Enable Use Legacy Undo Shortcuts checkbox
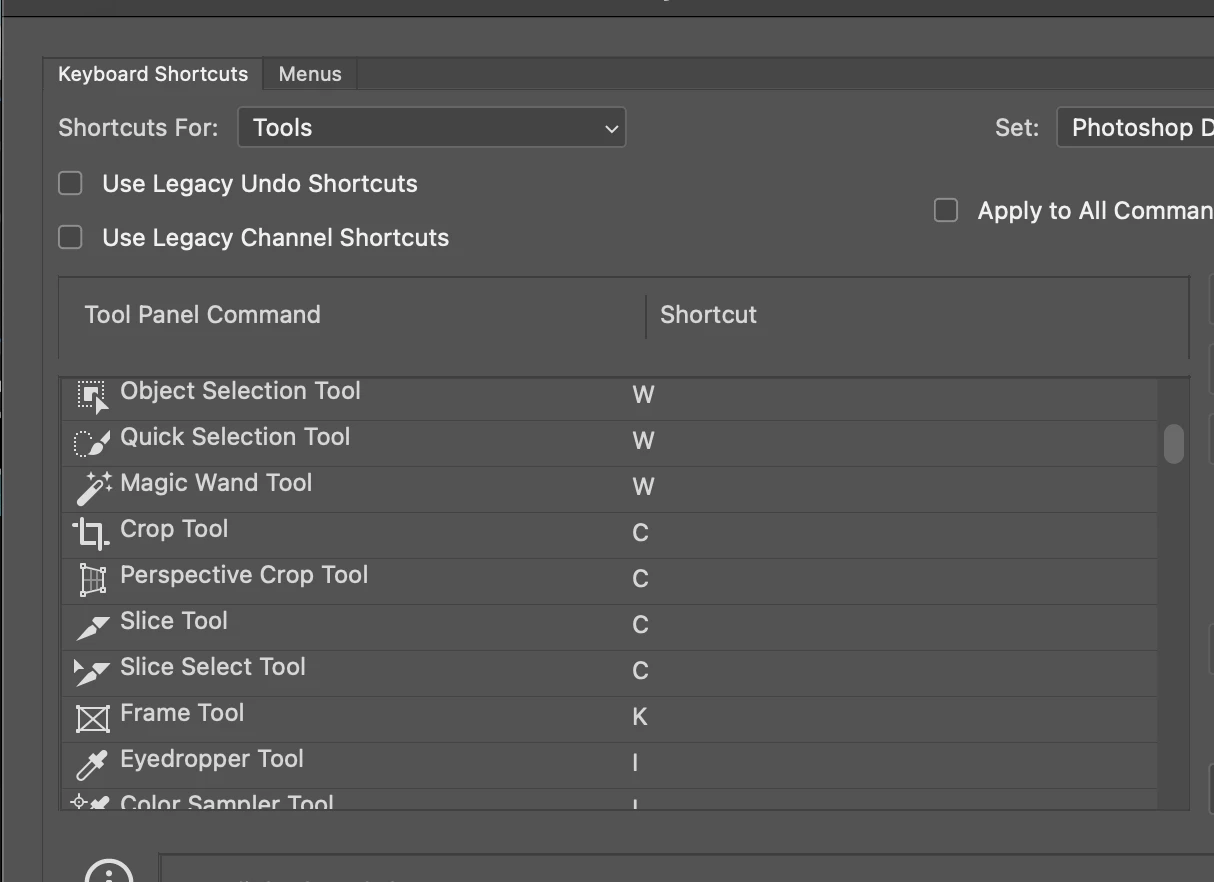This screenshot has width=1214, height=882. point(70,184)
